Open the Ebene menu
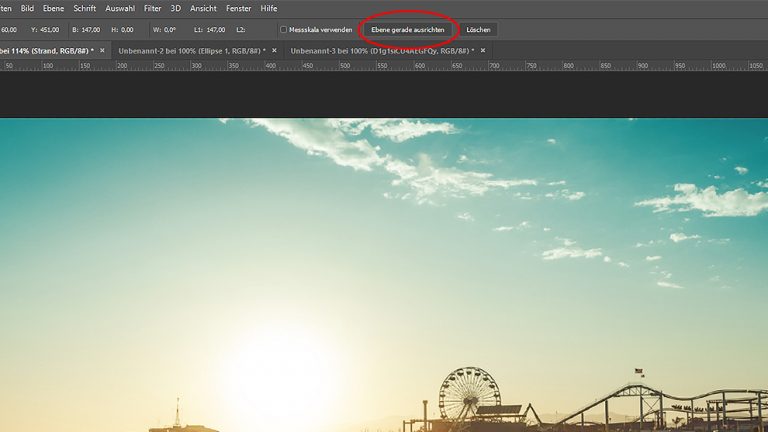The height and width of the screenshot is (432, 768). tap(53, 8)
